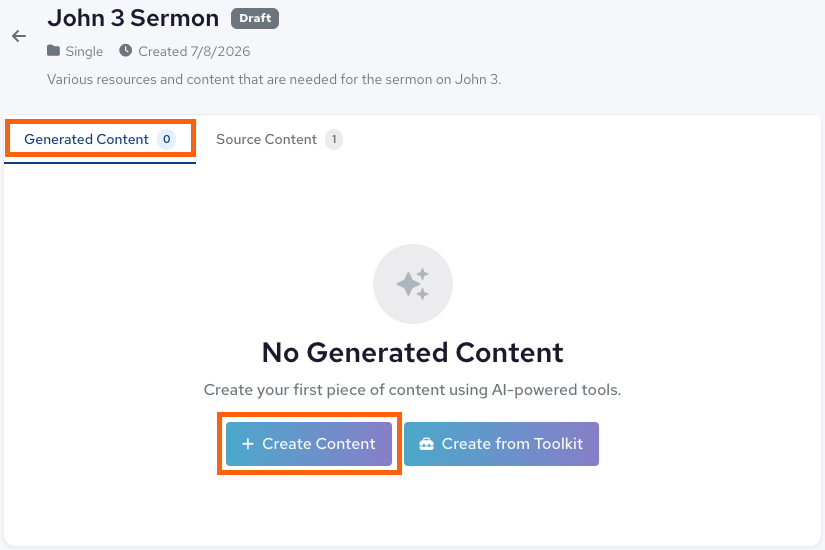Click the plus icon on Create Content
The image size is (825, 550).
tap(247, 444)
